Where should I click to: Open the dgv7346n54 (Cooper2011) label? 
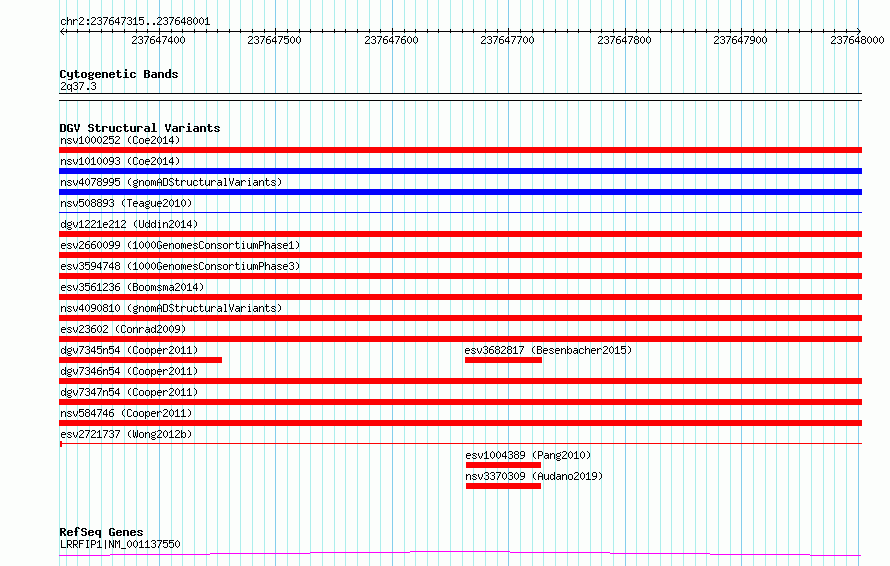(x=129, y=371)
